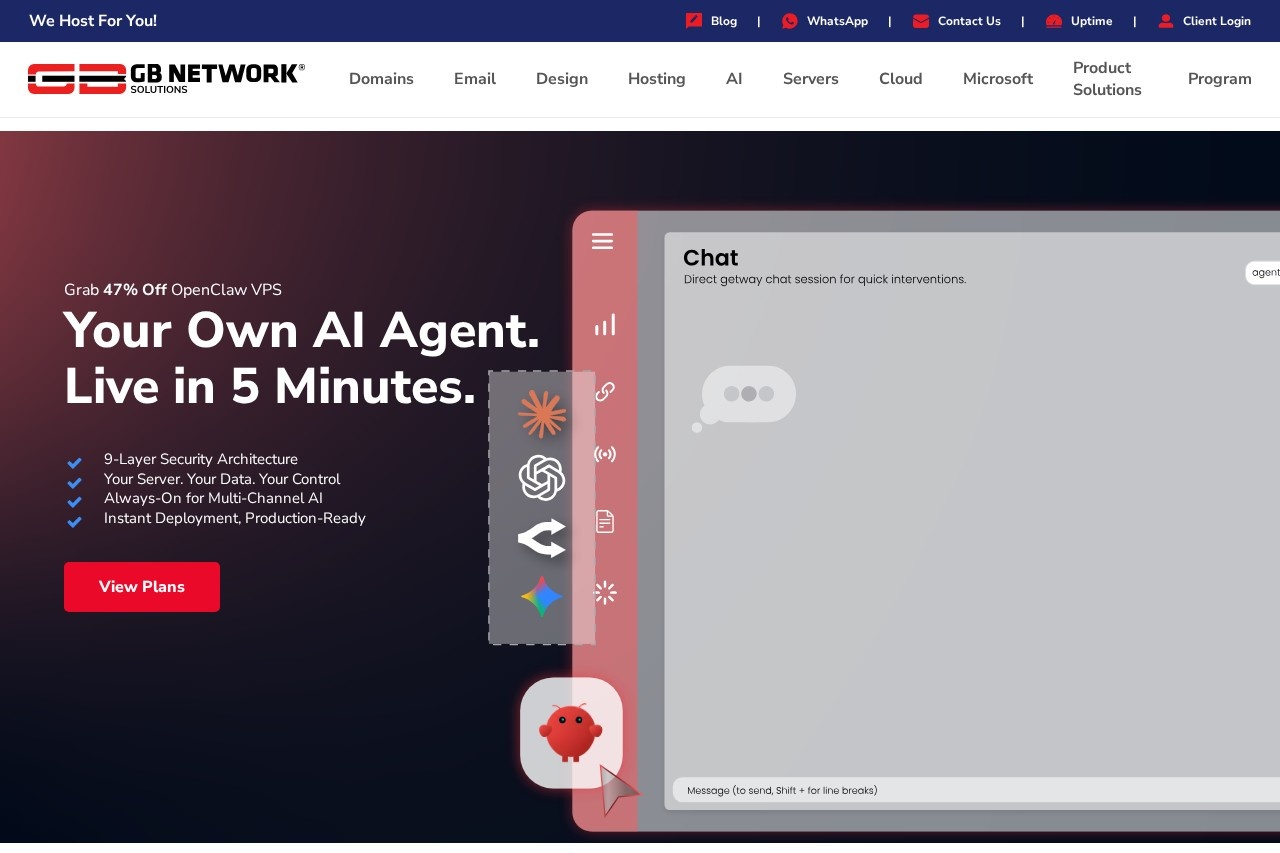This screenshot has height=853, width=1280.
Task: Click the WhatsApp link in top bar
Action: click(836, 21)
